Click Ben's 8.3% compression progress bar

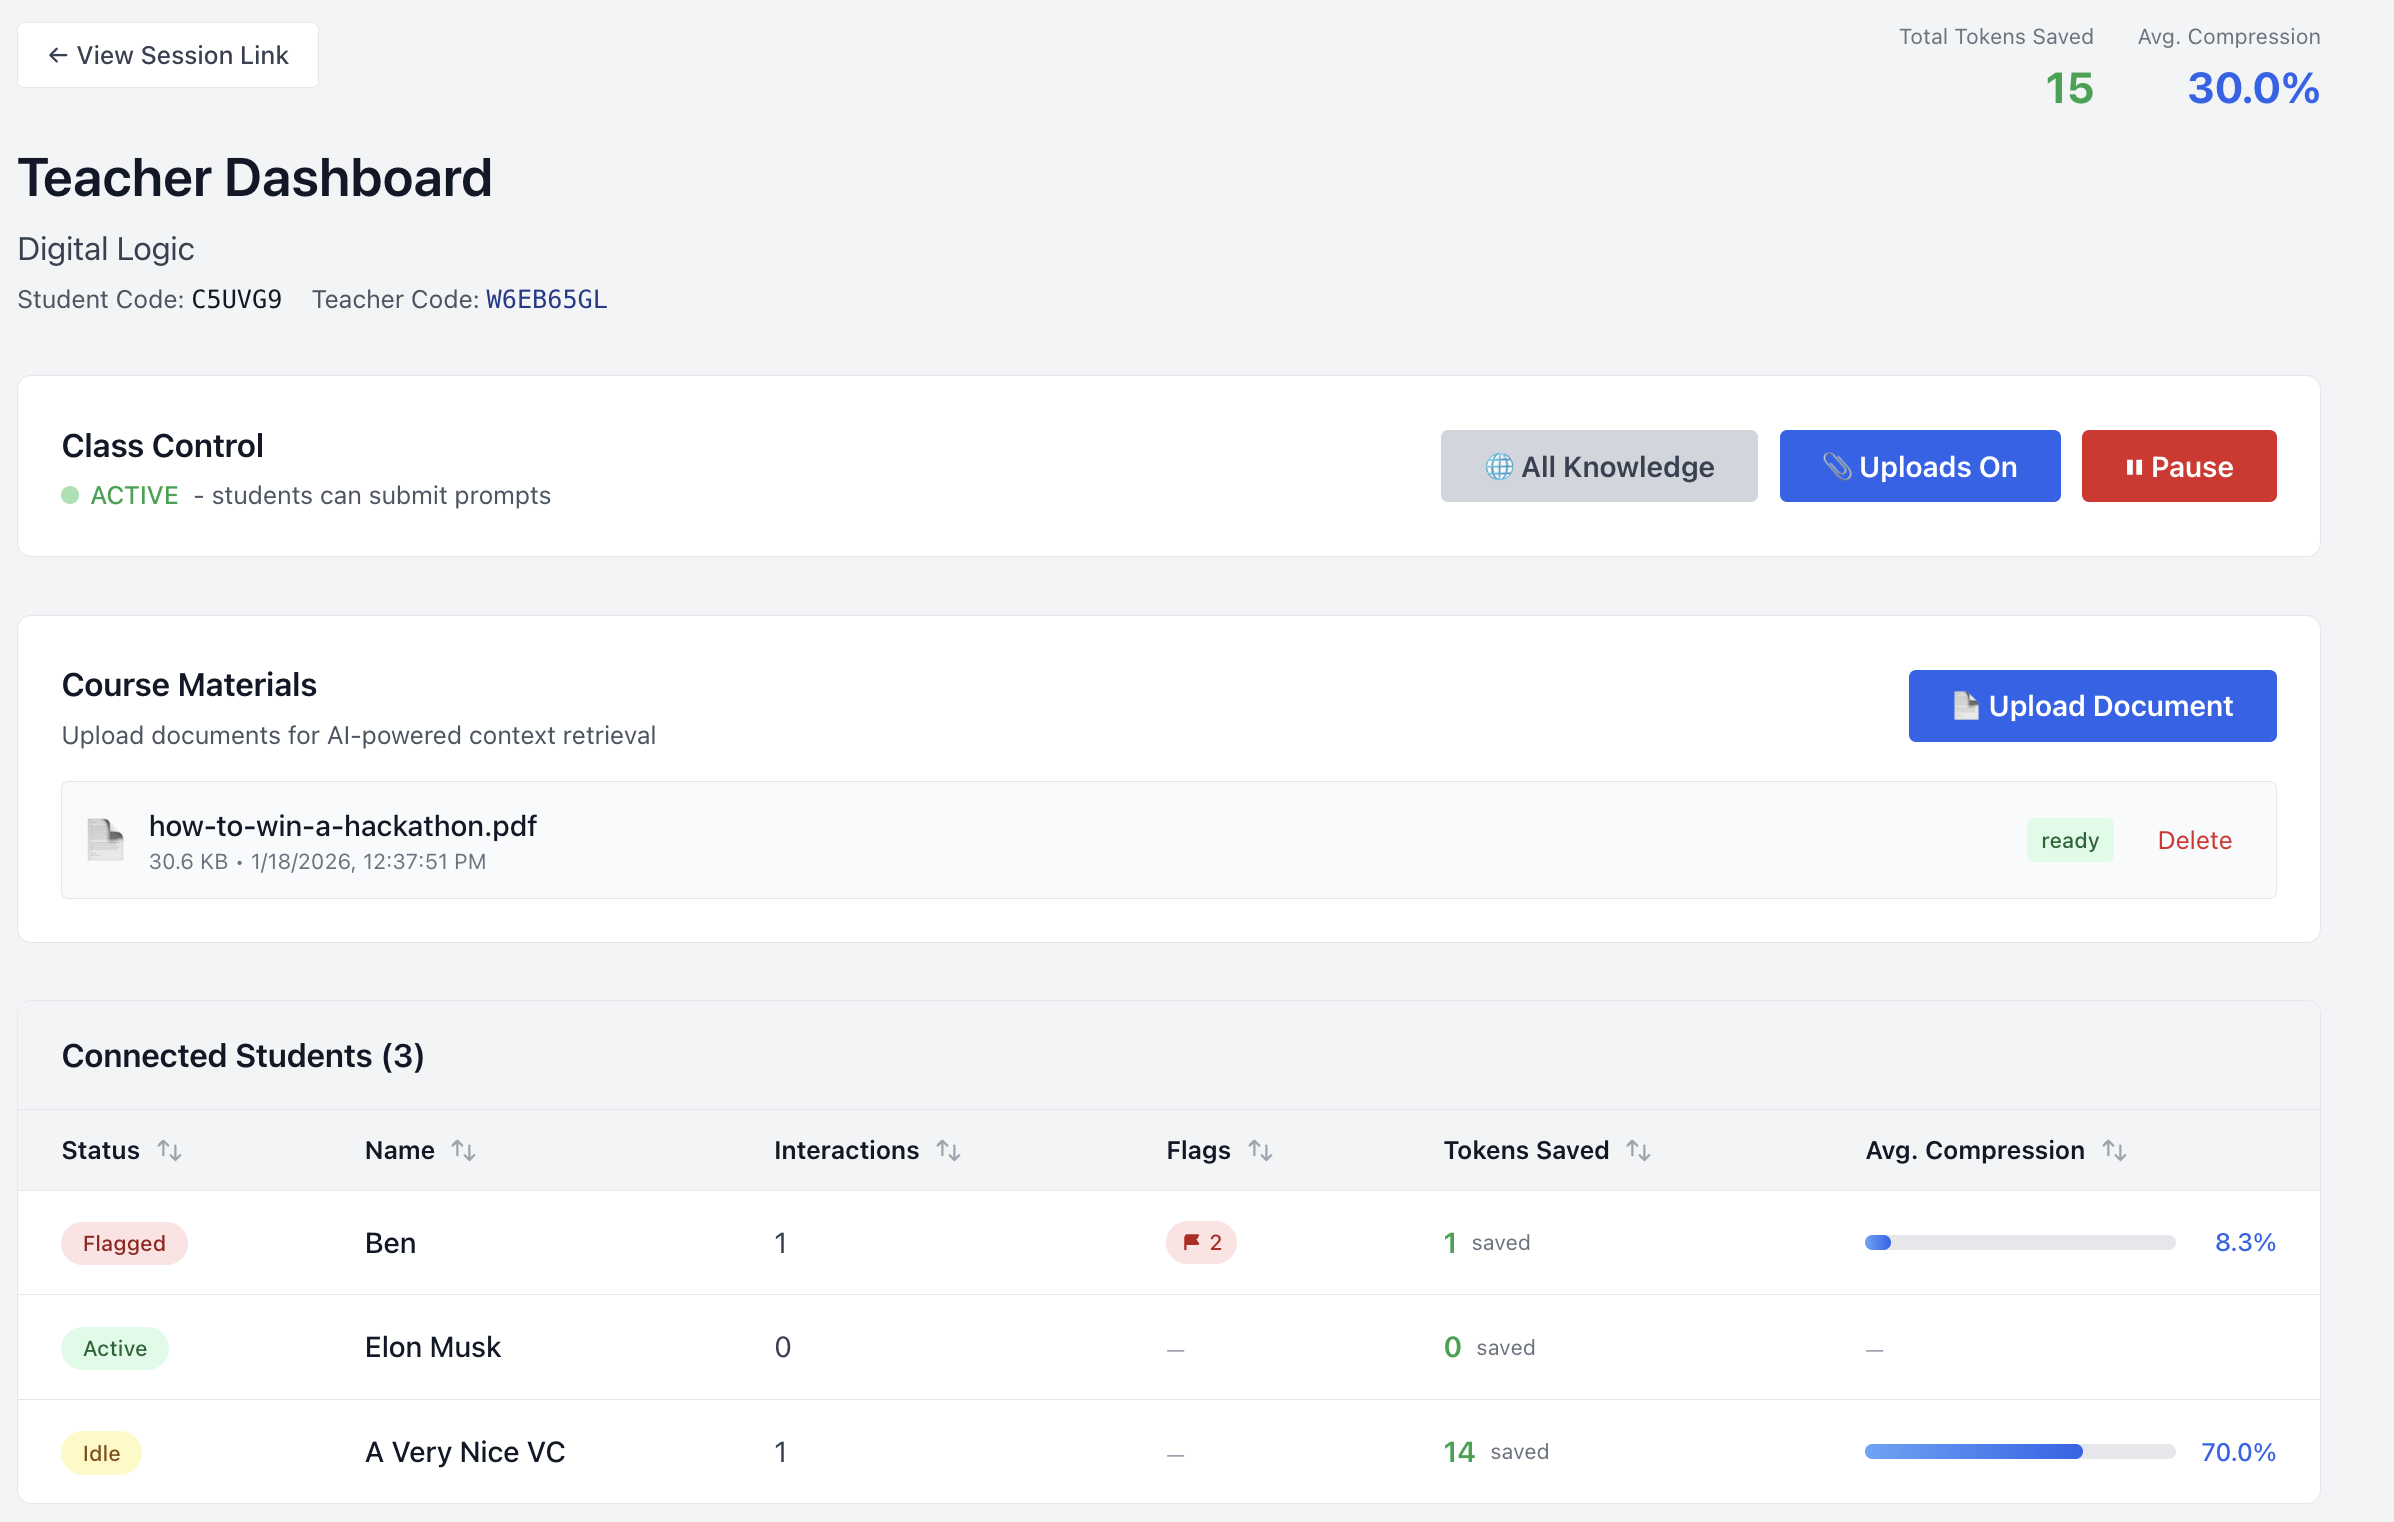coord(2019,1243)
